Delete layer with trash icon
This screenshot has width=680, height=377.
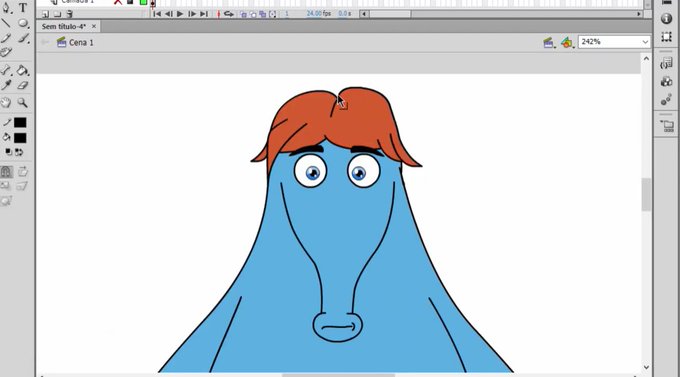point(69,14)
